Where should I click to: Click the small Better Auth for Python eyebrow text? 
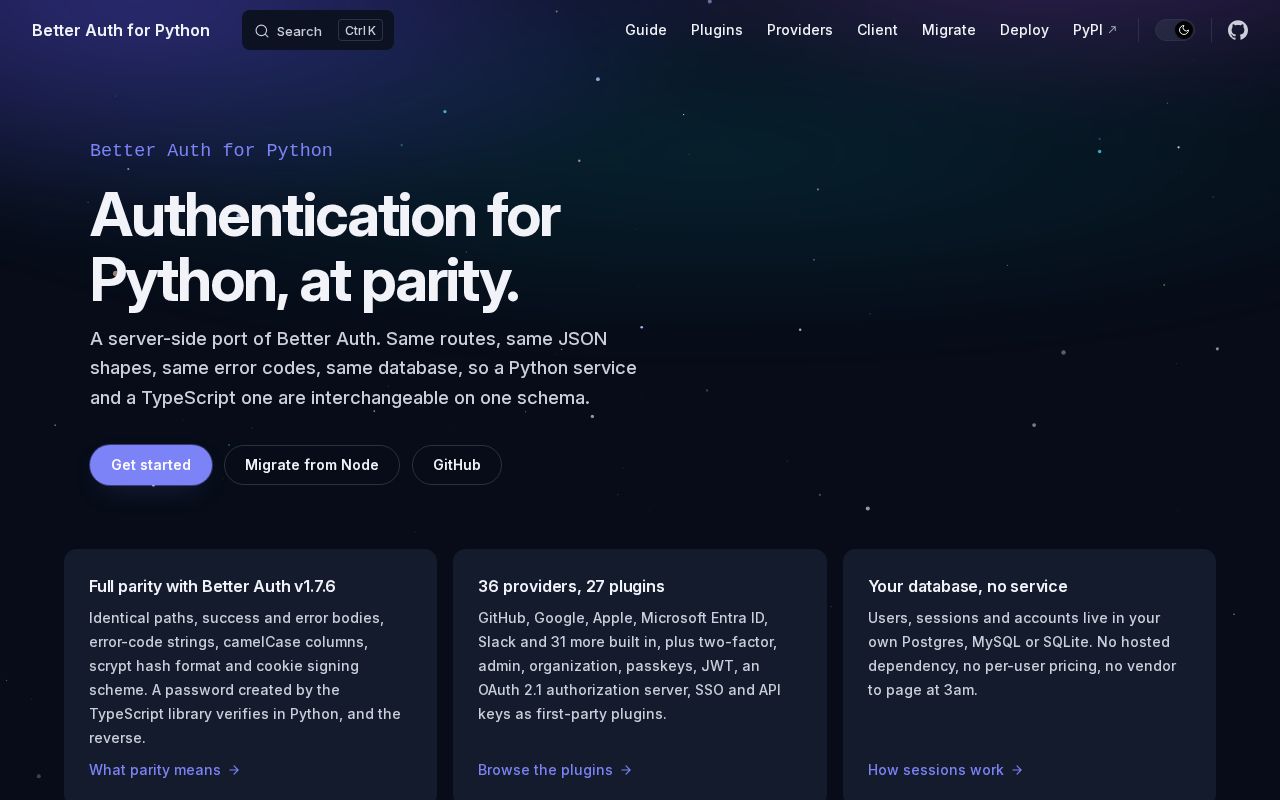pyautogui.click(x=211, y=150)
